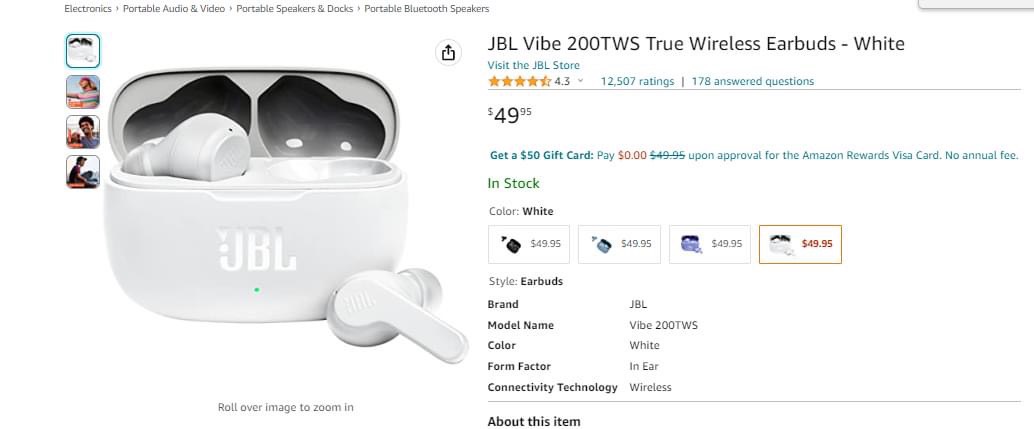Go to Portable Bluetooth Speakers breadcrumb
Viewport: 1034px width, 429px height.
(x=427, y=9)
